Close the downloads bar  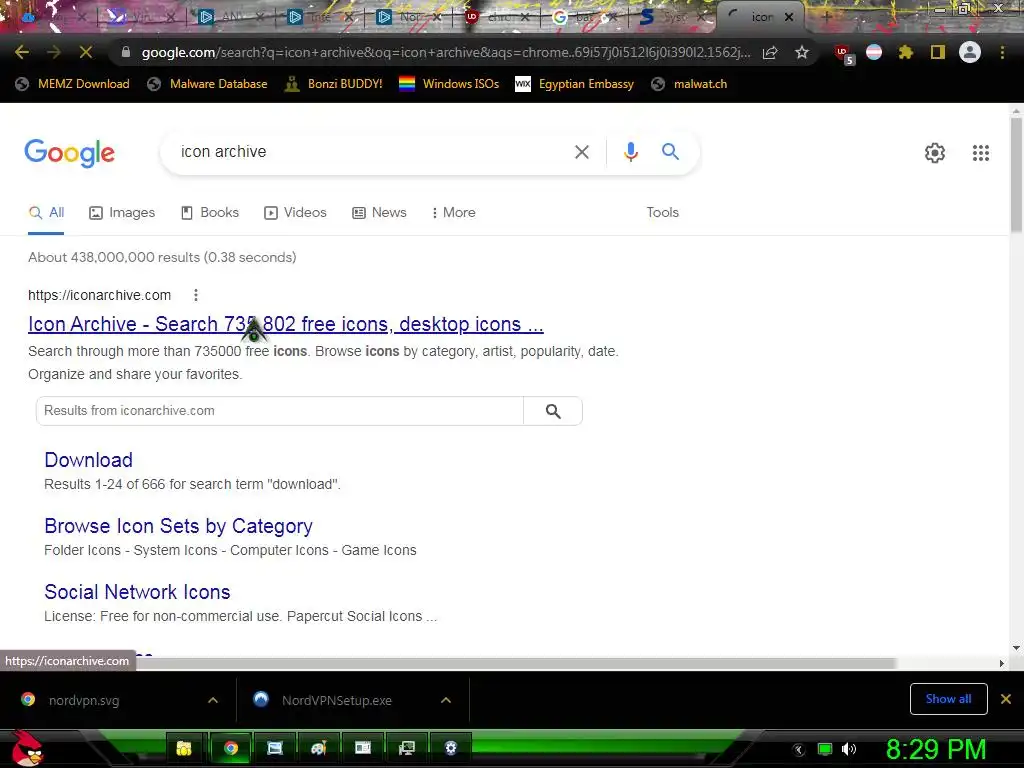1006,699
